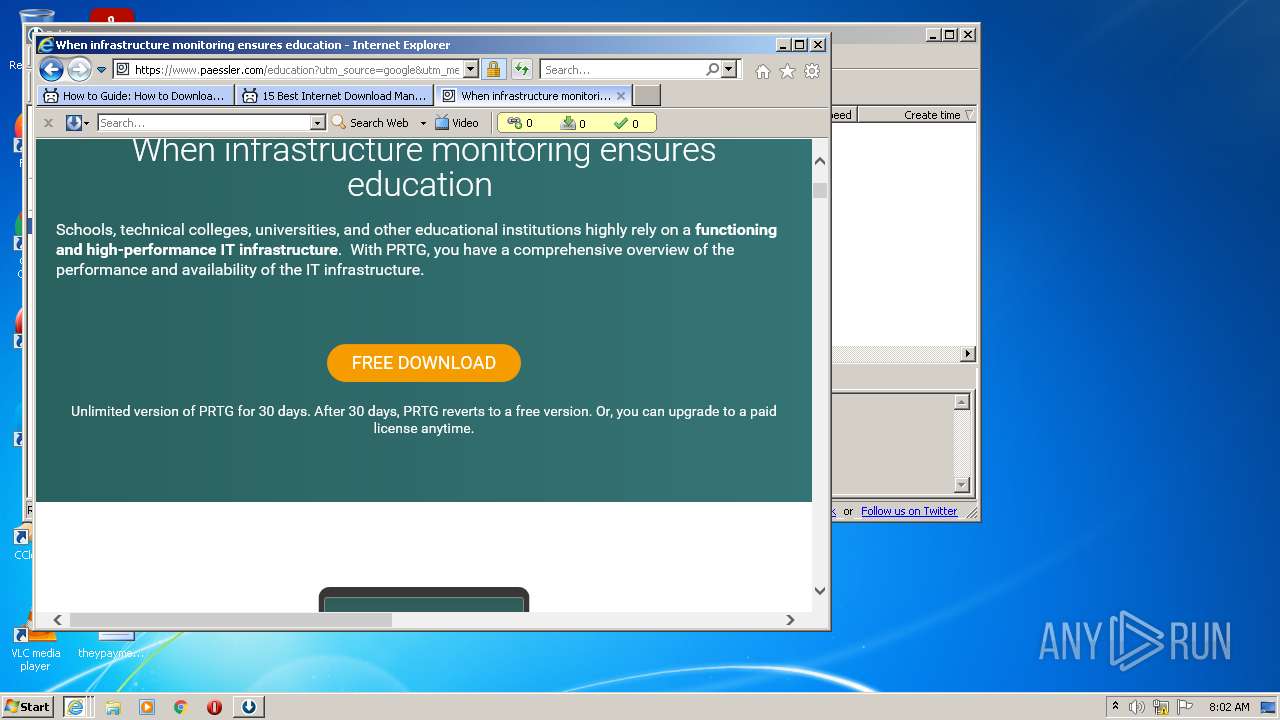
Task: Close the 'When infrastructure monitori...' tab
Action: [621, 96]
